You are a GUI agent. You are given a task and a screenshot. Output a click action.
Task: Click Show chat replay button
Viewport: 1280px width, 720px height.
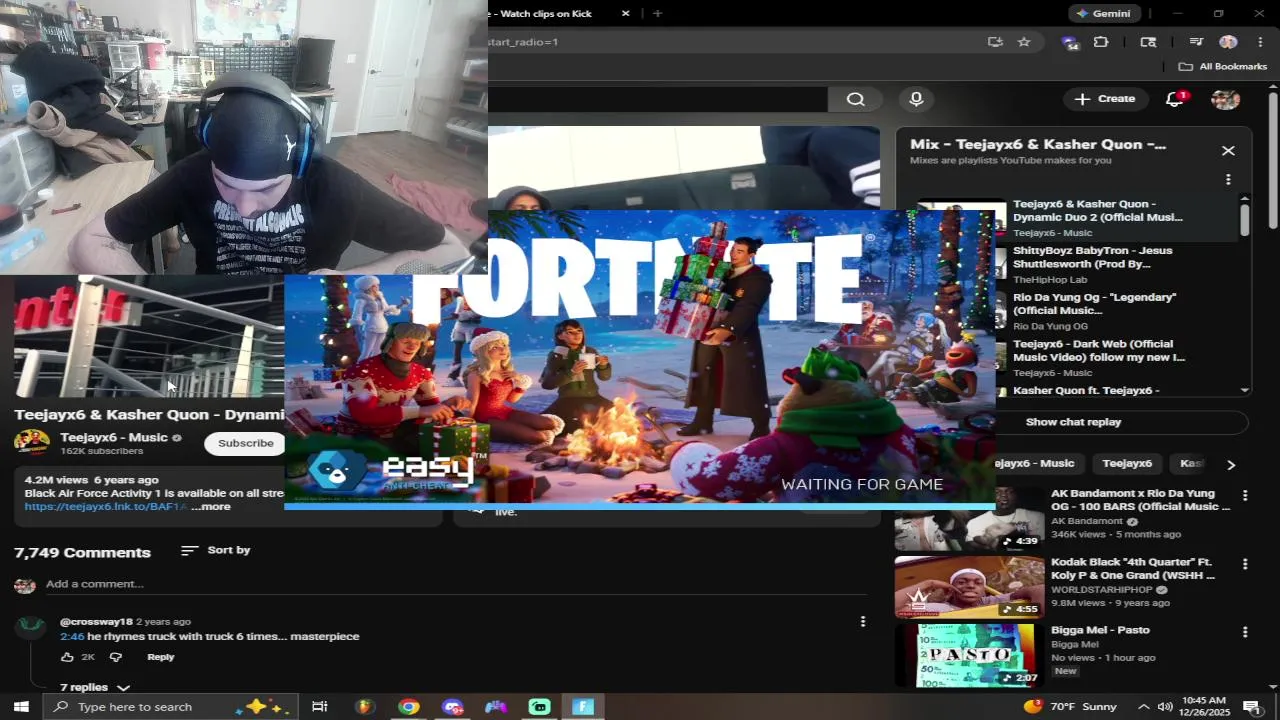coord(1073,422)
